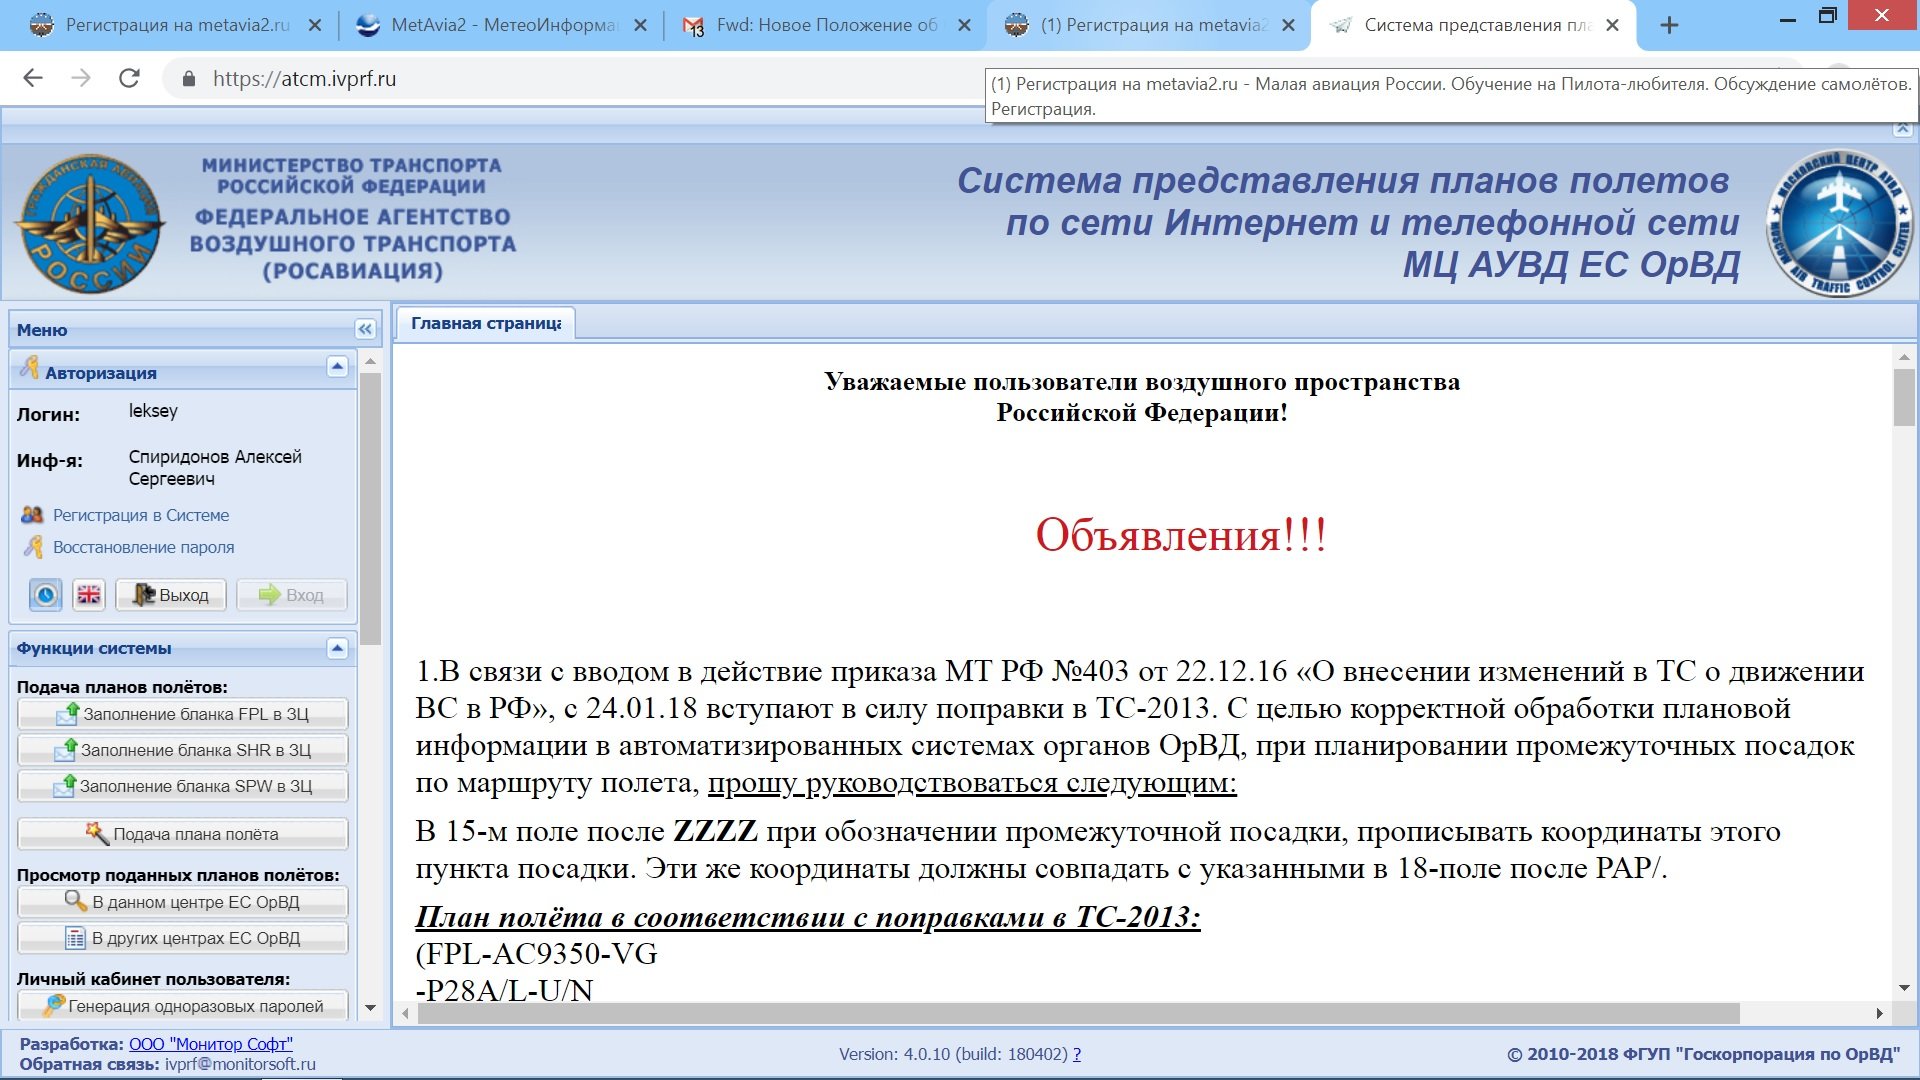Collapse the Авторизация section
Screen dimensions: 1920x1080
[337, 367]
